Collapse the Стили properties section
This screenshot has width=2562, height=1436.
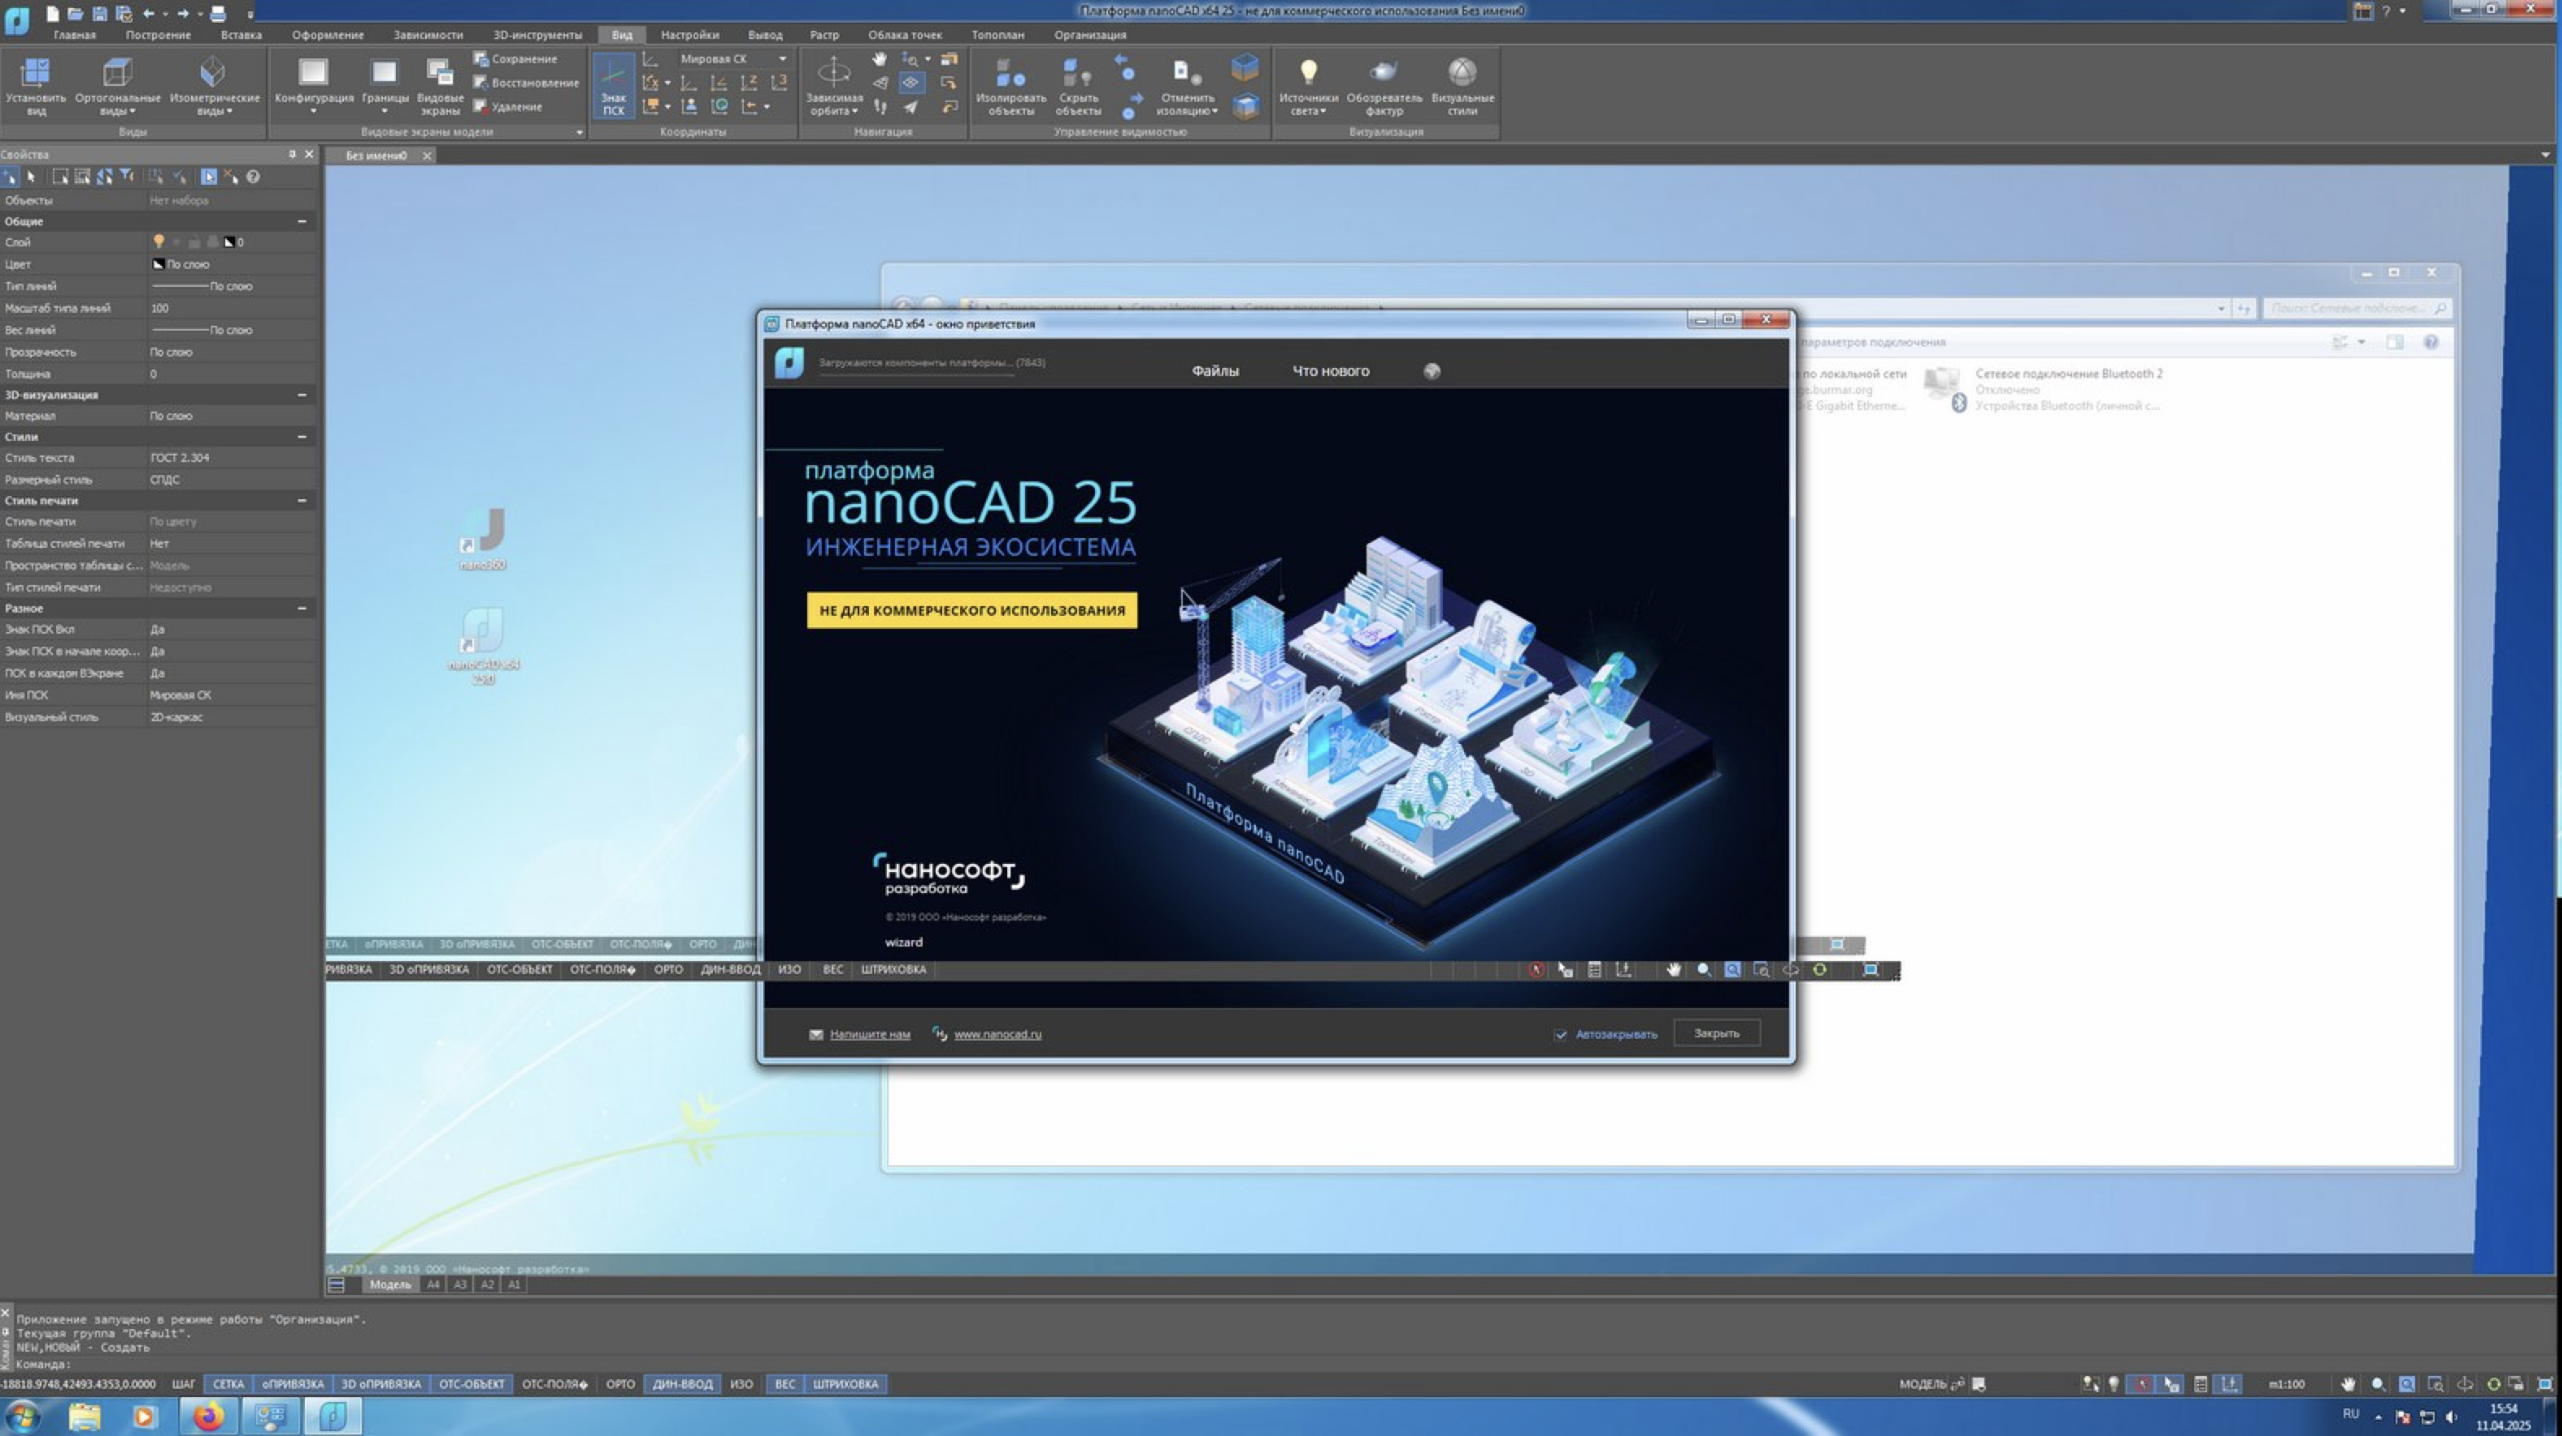[302, 437]
